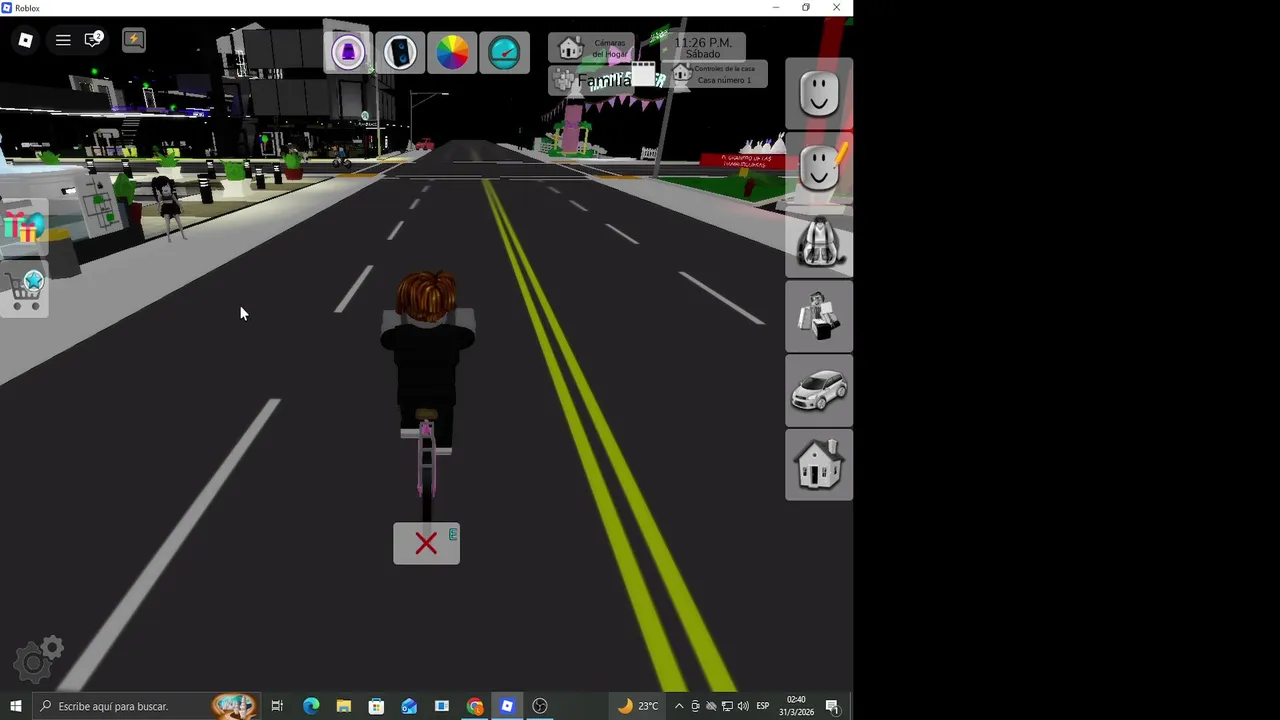Screen dimensions: 1280x720
Task: Open the chat bubble icon
Action: (94, 40)
